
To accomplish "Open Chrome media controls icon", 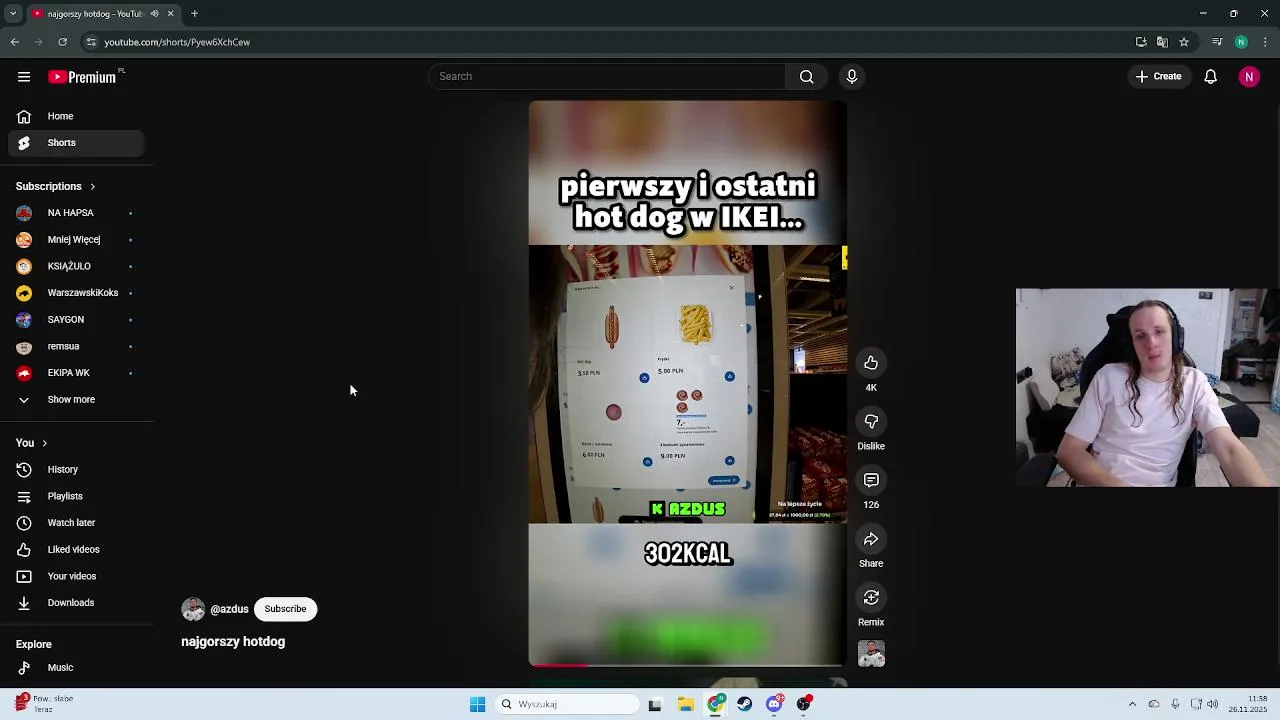I will [1217, 42].
